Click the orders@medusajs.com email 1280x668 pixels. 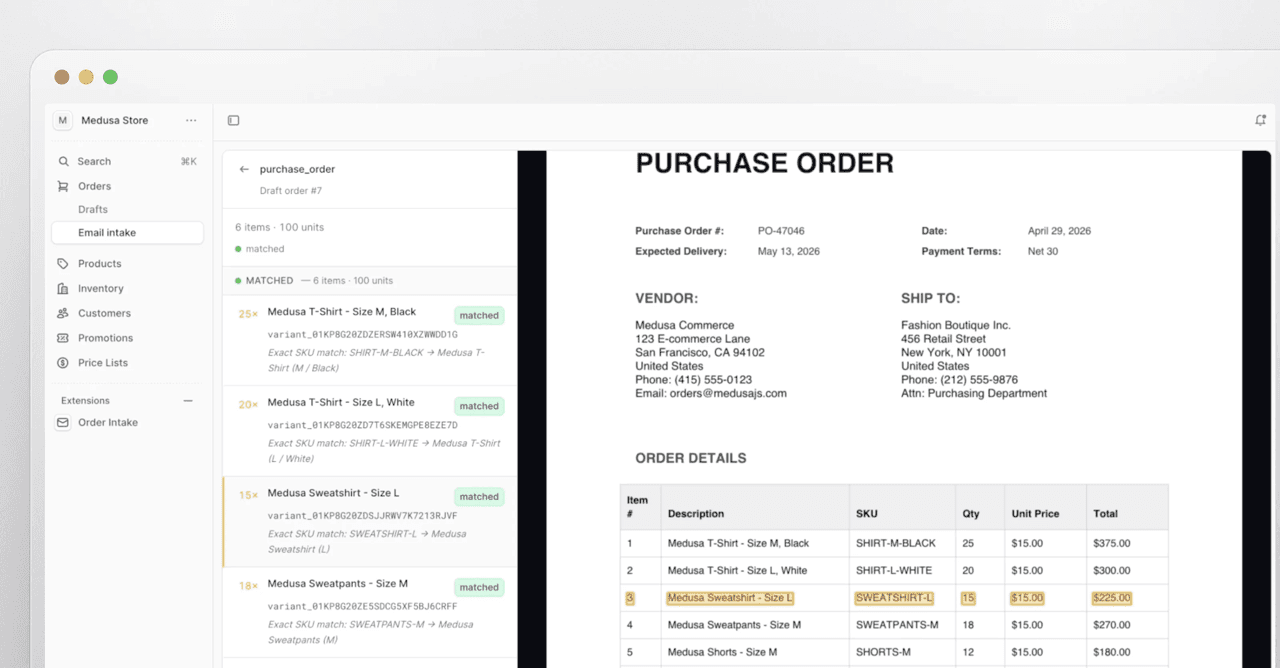[x=728, y=394]
